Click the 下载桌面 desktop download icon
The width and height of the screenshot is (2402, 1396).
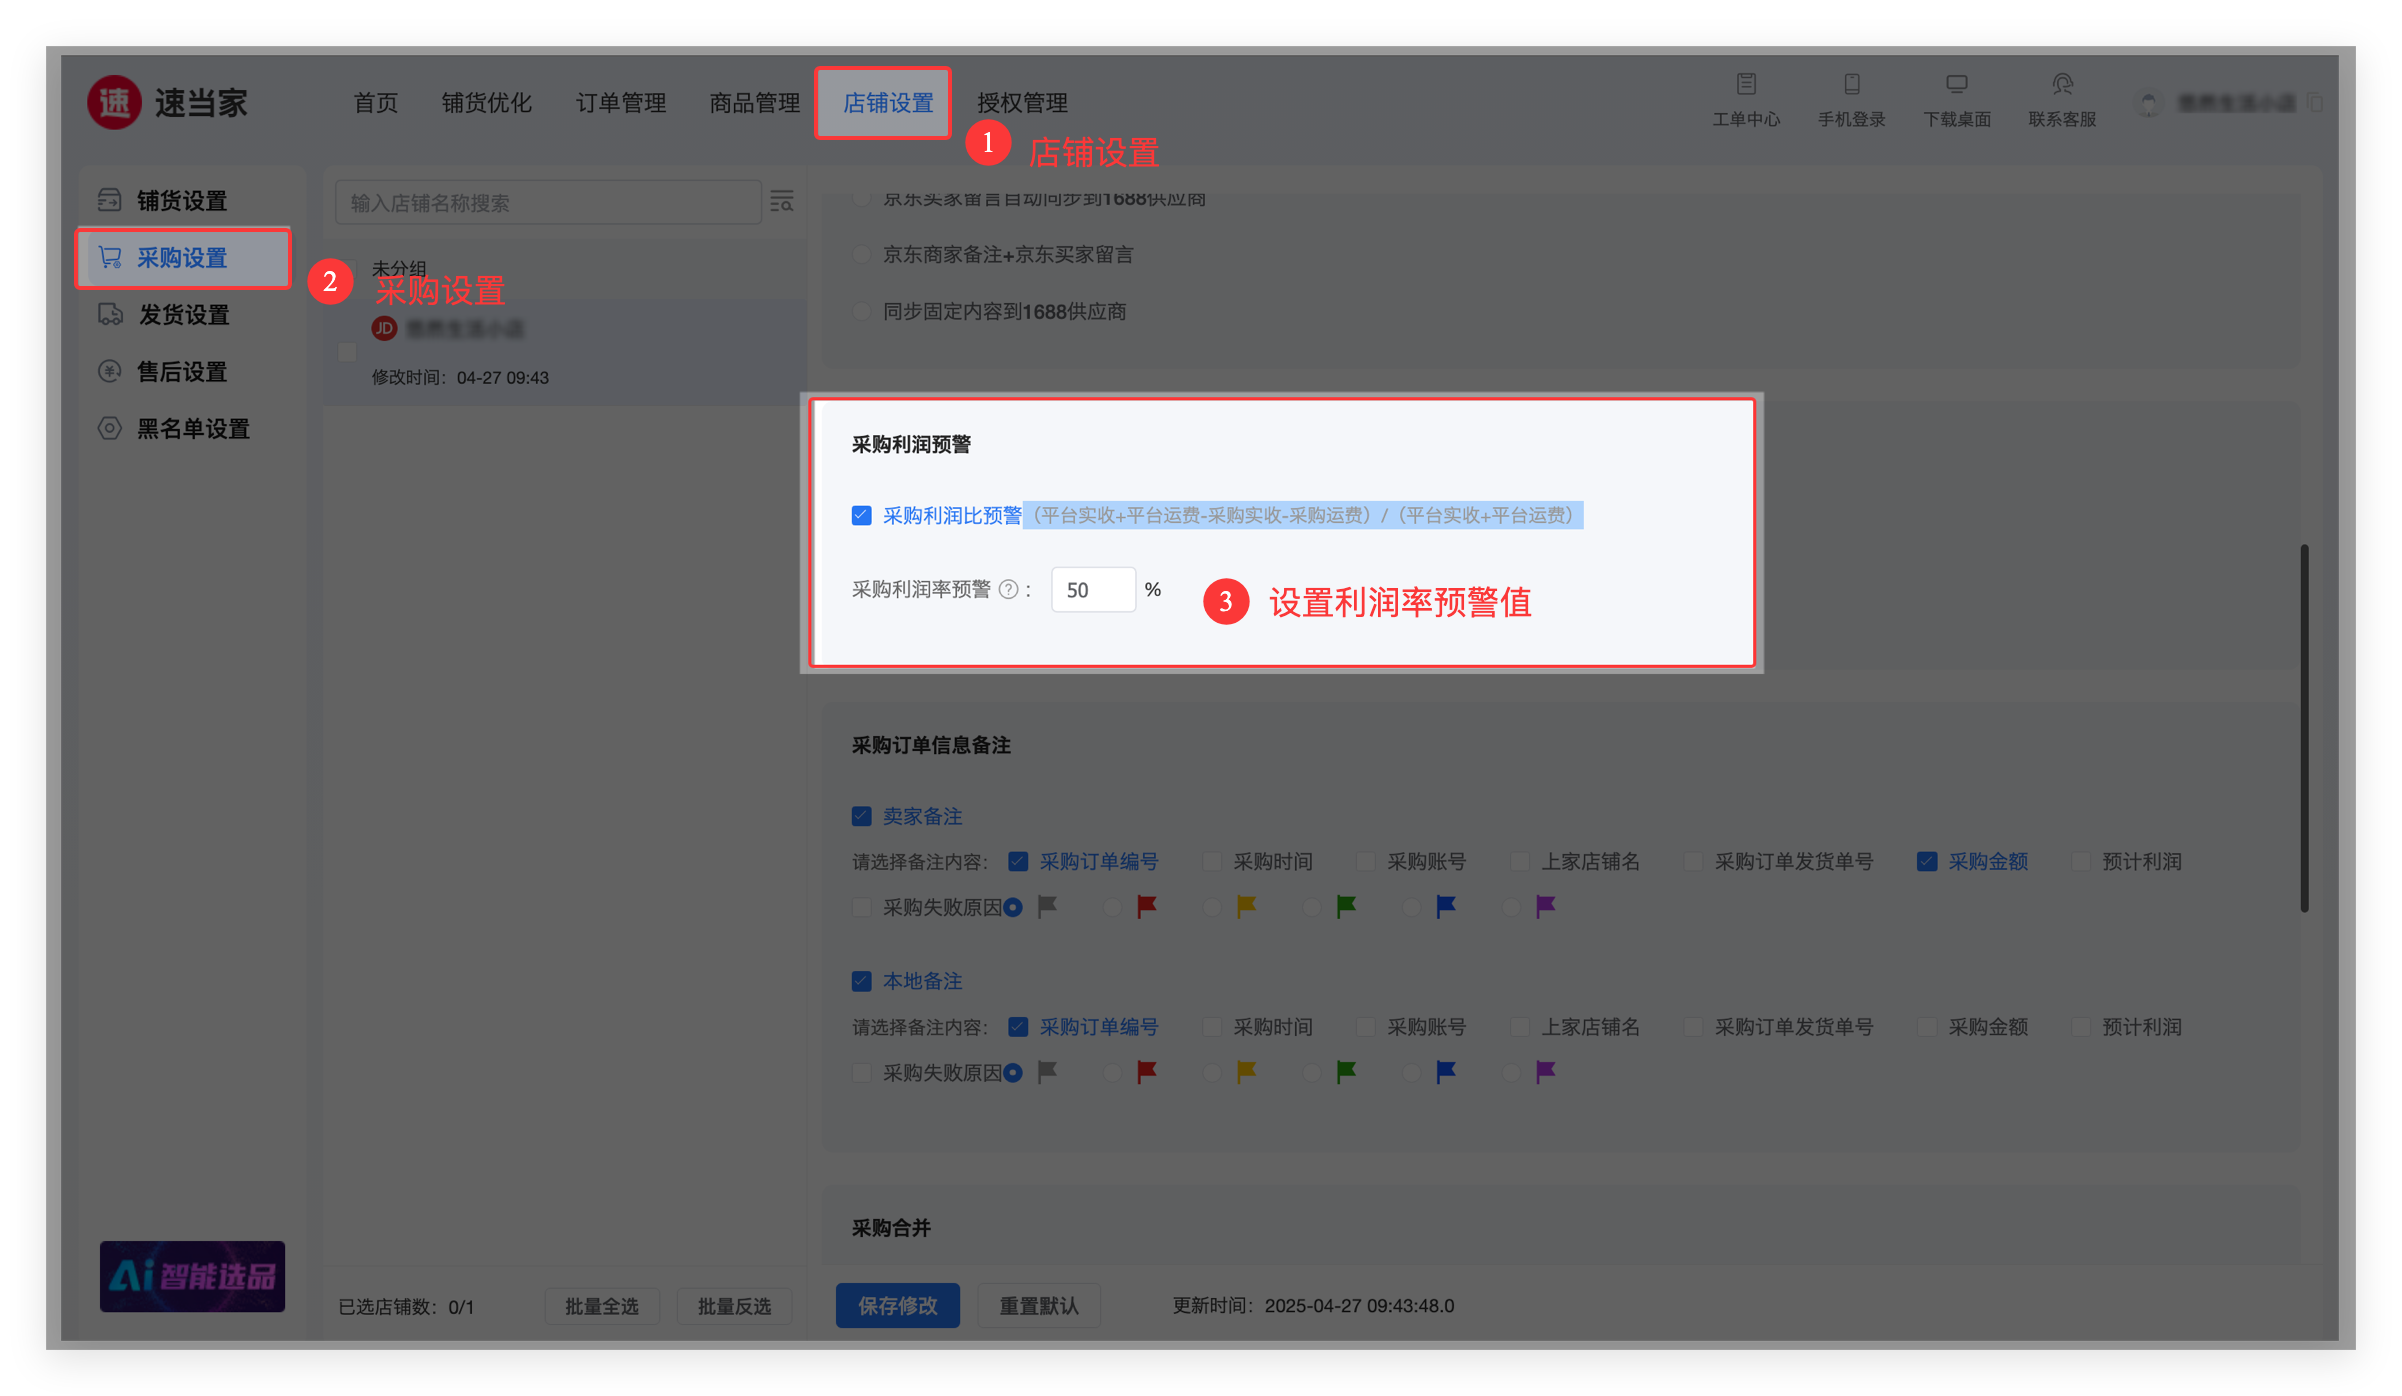(x=1956, y=85)
